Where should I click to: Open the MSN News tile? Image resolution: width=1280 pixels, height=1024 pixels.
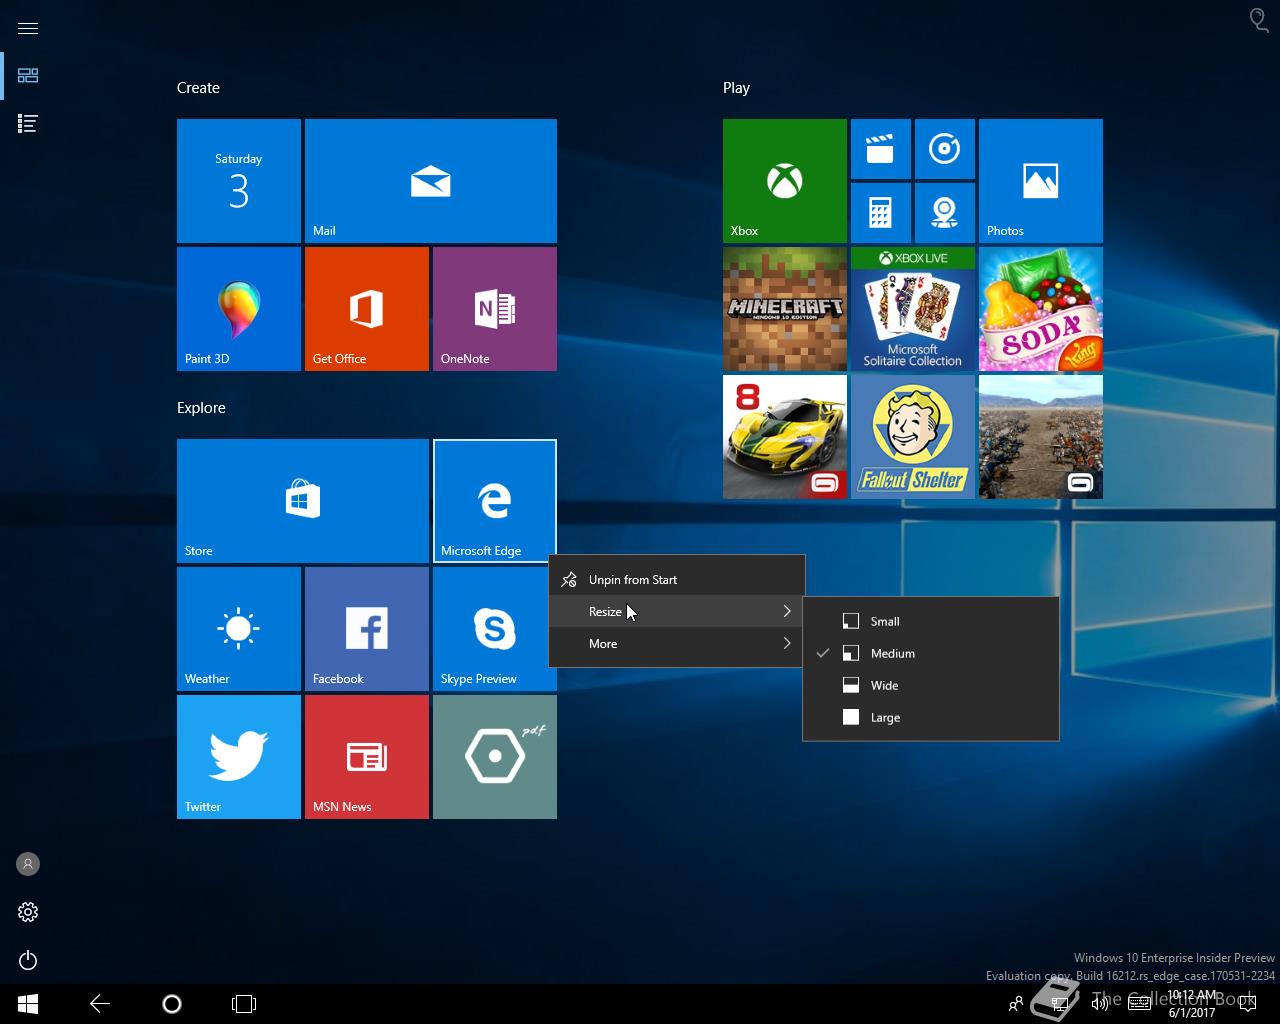point(367,757)
